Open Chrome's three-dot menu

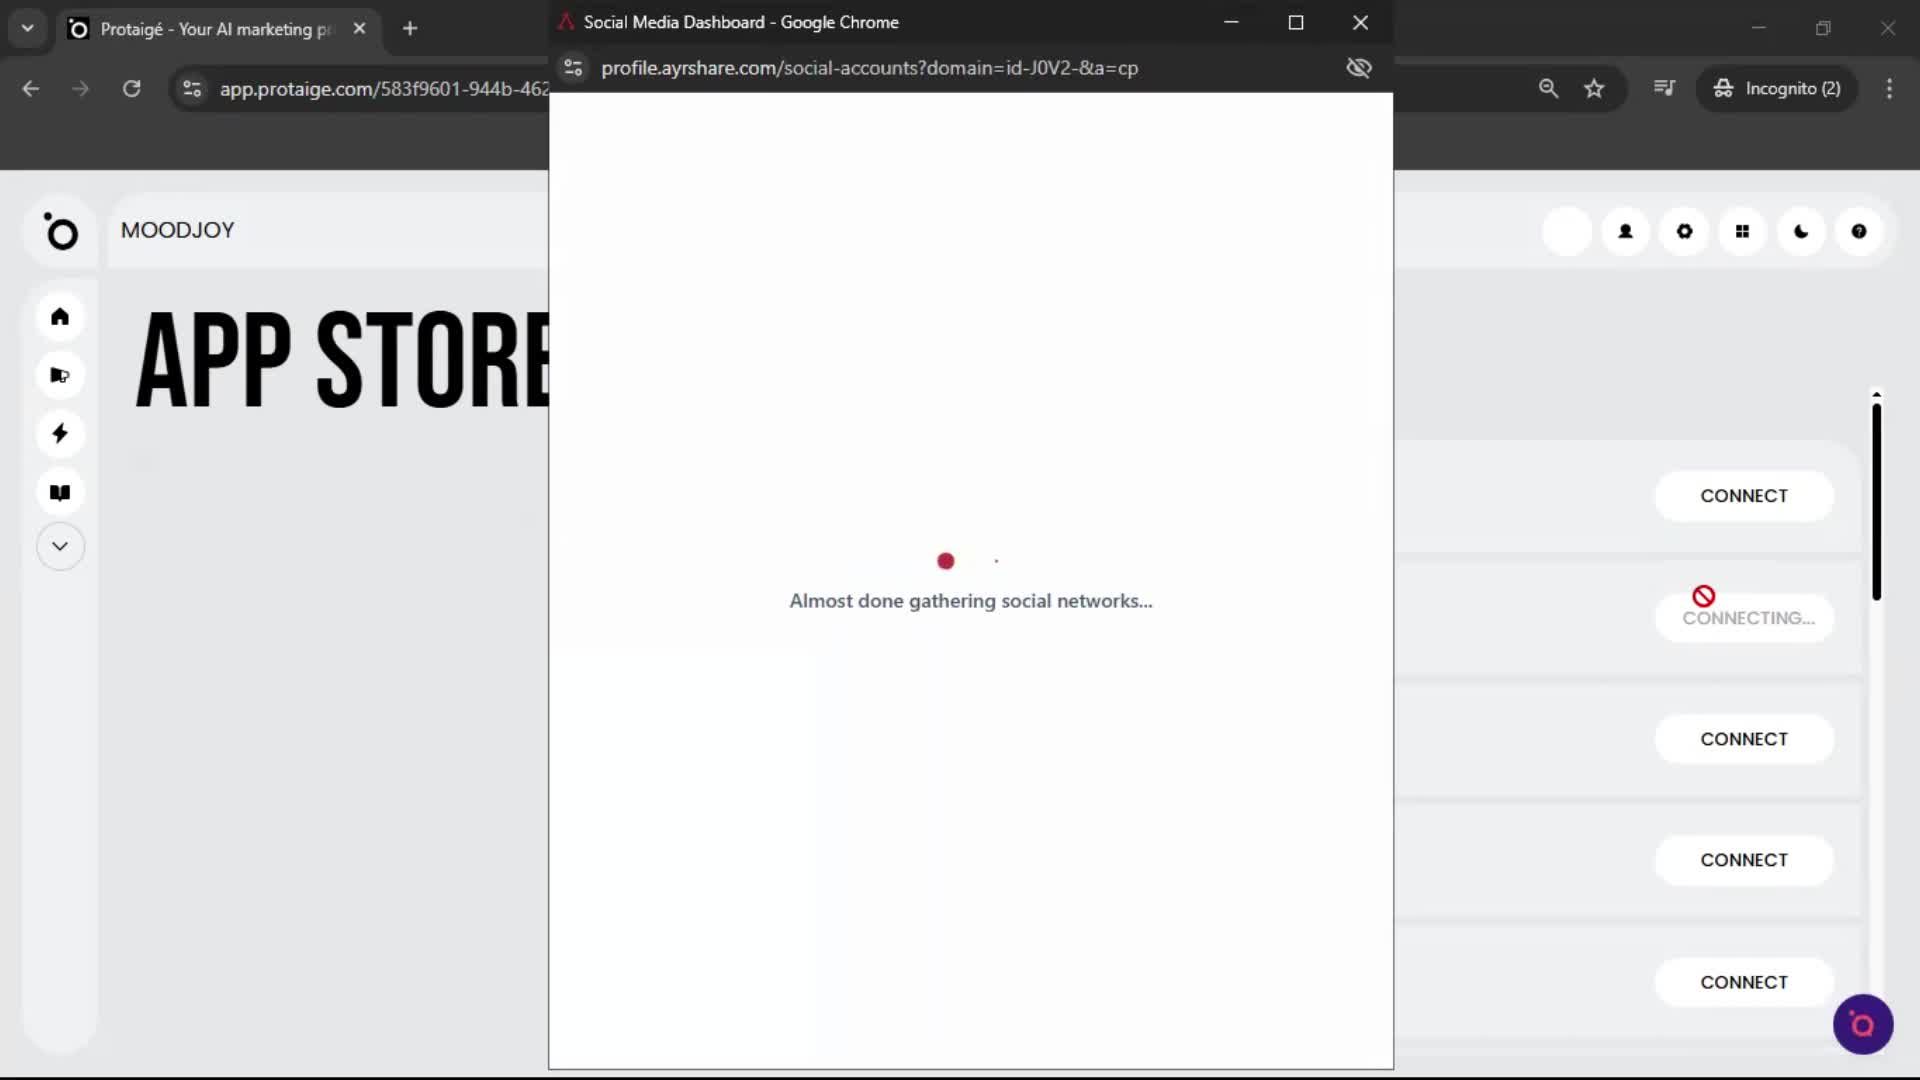tap(1889, 88)
